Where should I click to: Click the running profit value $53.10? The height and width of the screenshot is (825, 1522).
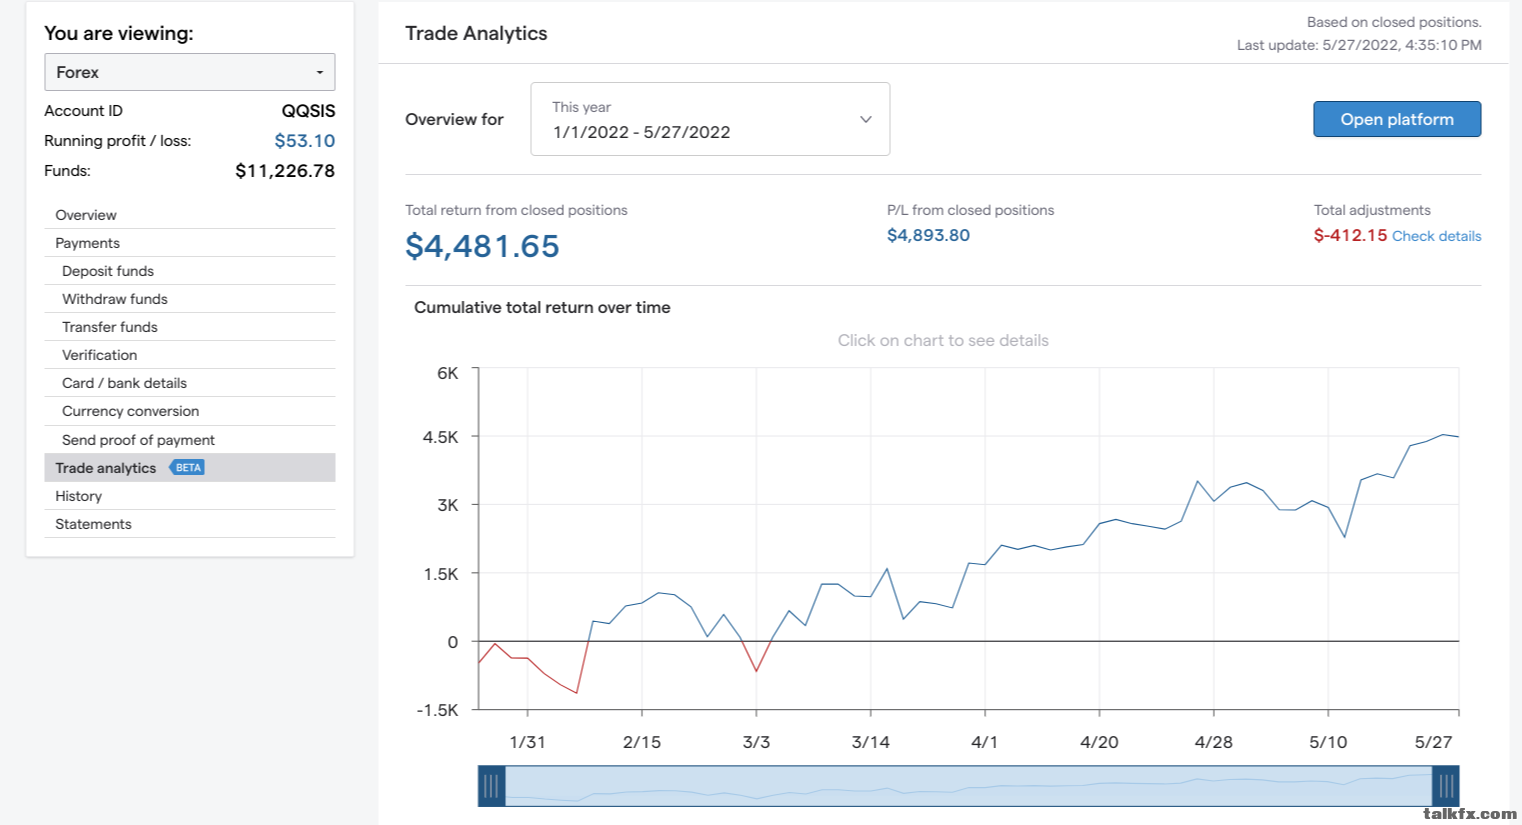pyautogui.click(x=305, y=141)
